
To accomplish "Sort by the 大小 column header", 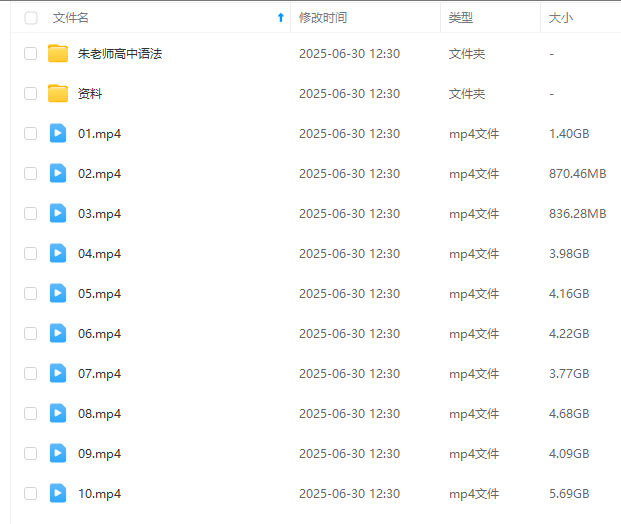I will 561,18.
